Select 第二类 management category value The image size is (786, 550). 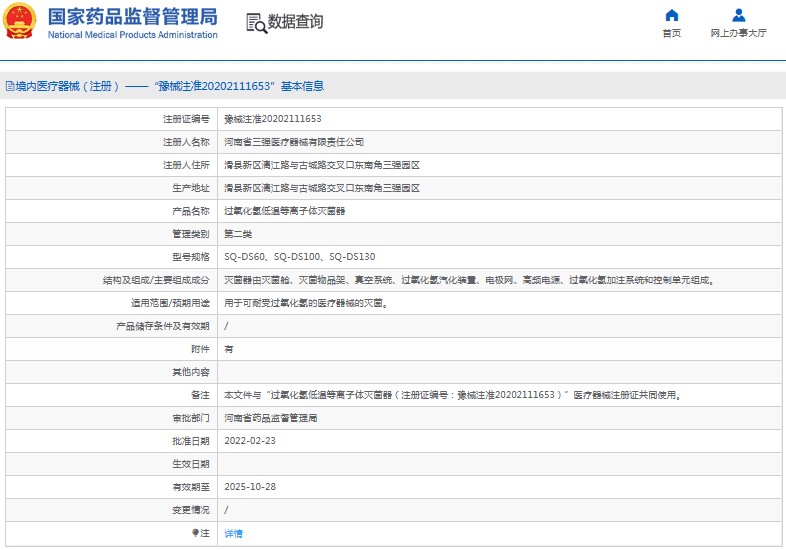[238, 234]
